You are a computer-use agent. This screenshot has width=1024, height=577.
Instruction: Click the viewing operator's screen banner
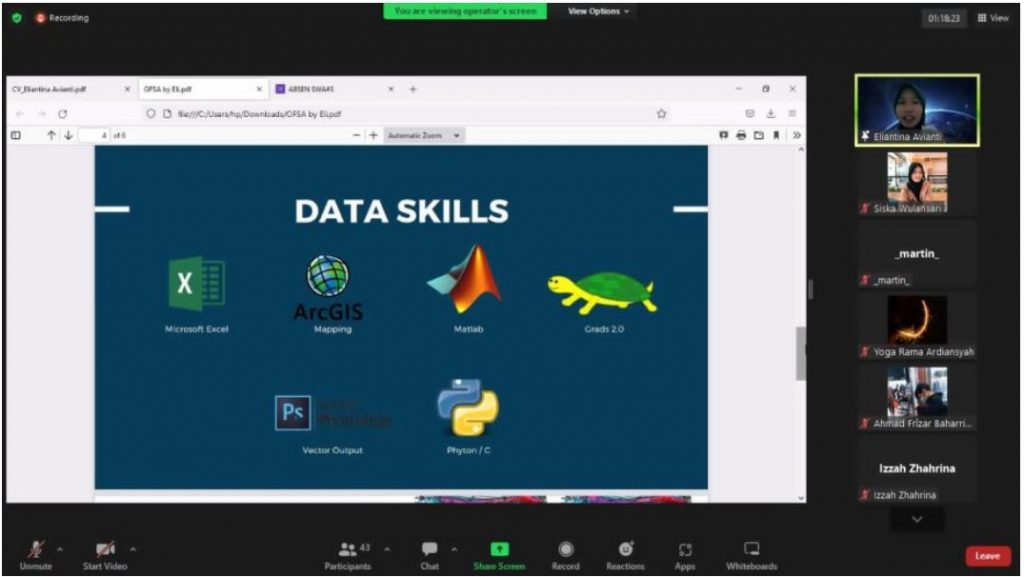pos(465,11)
